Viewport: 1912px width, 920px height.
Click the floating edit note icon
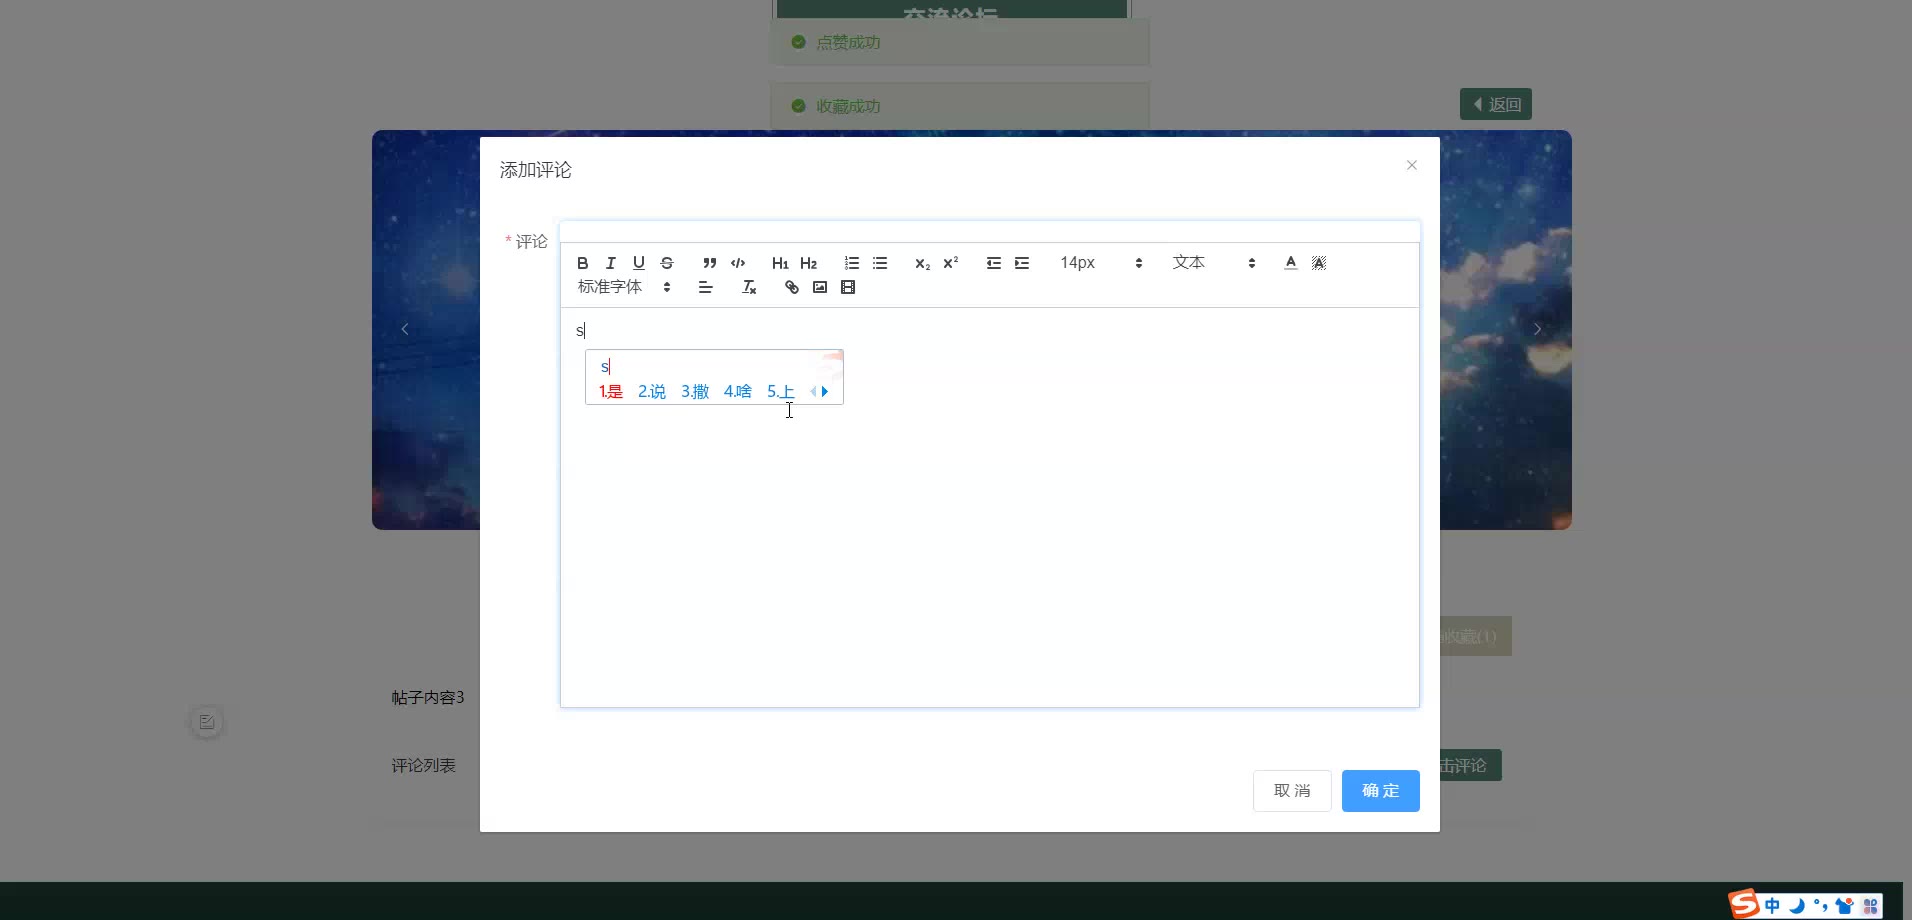pos(207,722)
